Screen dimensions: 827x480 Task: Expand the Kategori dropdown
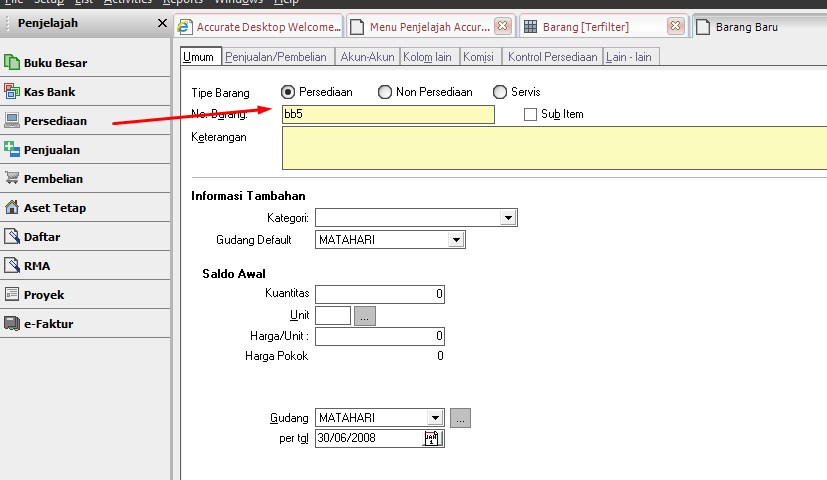508,217
